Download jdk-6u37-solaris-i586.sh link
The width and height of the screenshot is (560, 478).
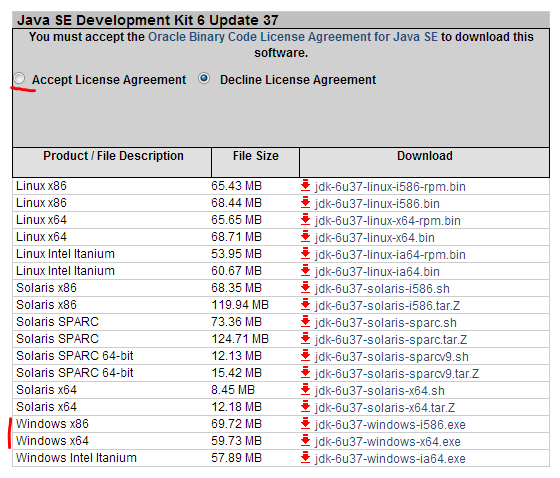click(382, 289)
